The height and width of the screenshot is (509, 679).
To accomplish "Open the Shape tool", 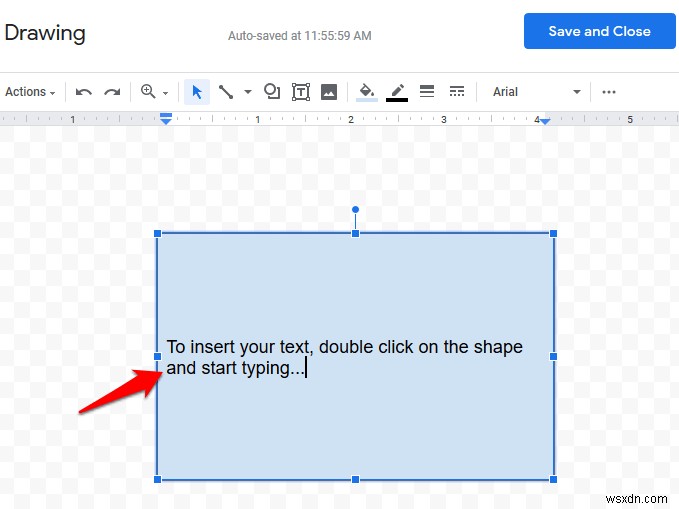I will click(272, 91).
